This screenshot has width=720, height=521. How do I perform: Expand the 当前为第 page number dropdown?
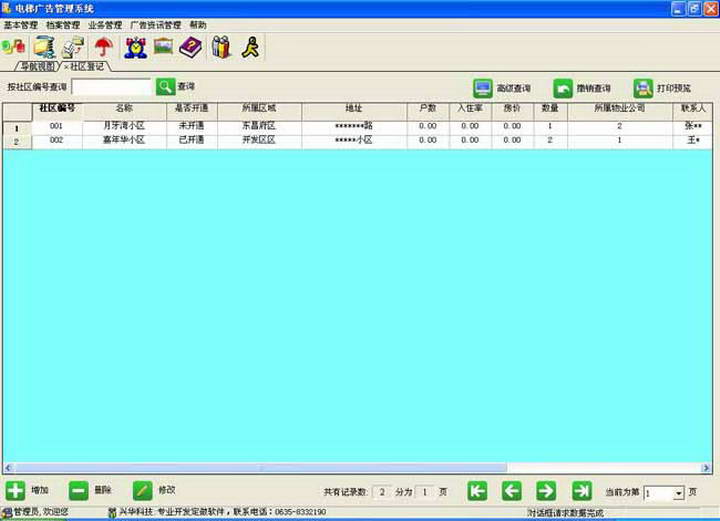coord(679,493)
